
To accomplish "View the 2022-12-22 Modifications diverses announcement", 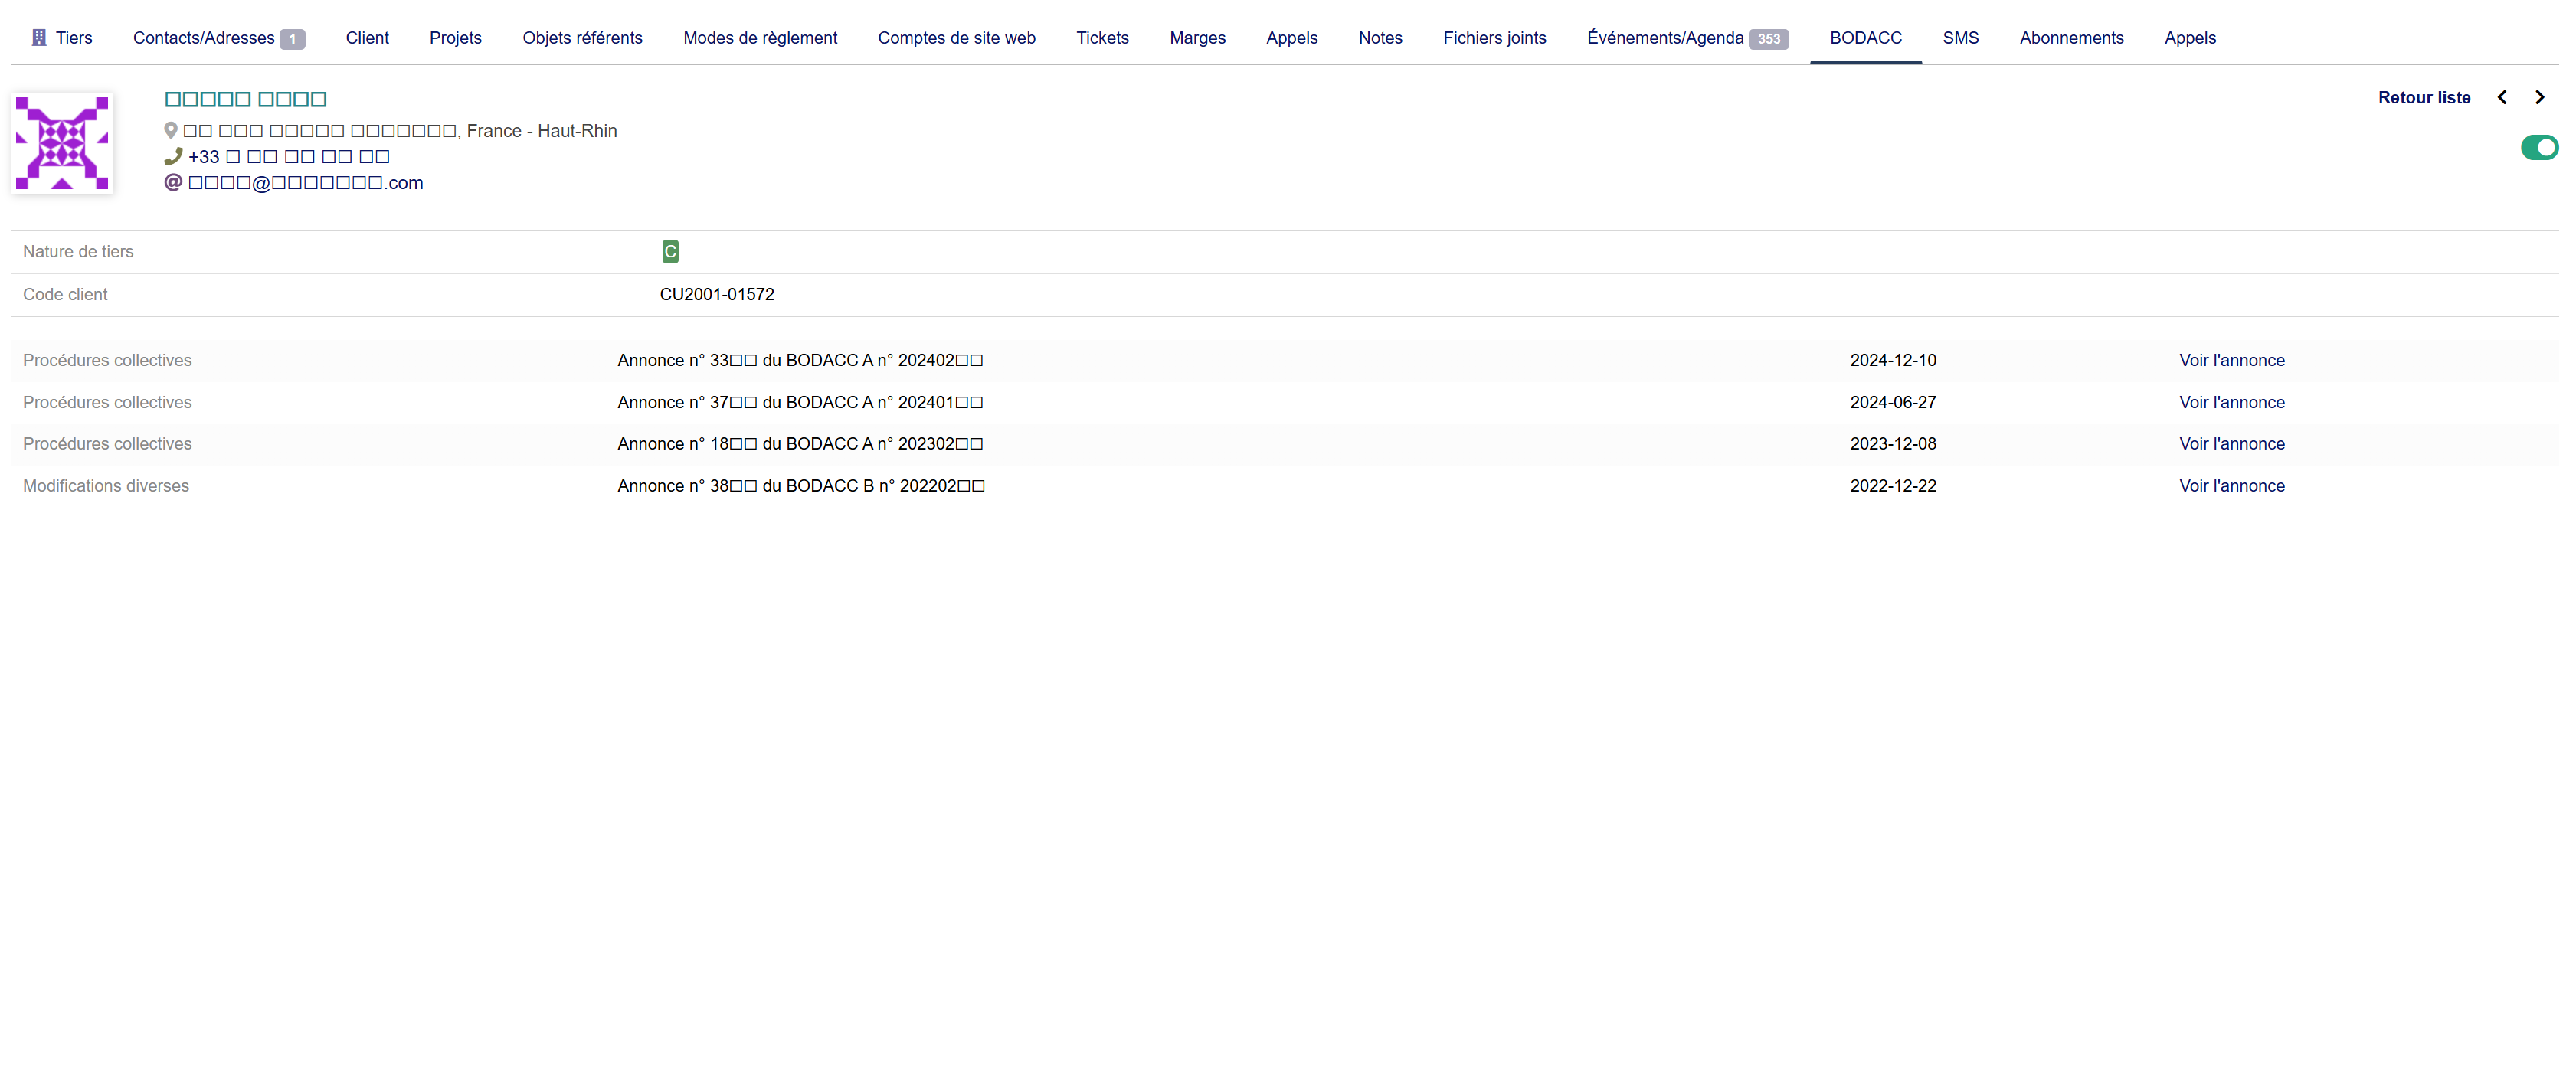I will click(x=2231, y=486).
